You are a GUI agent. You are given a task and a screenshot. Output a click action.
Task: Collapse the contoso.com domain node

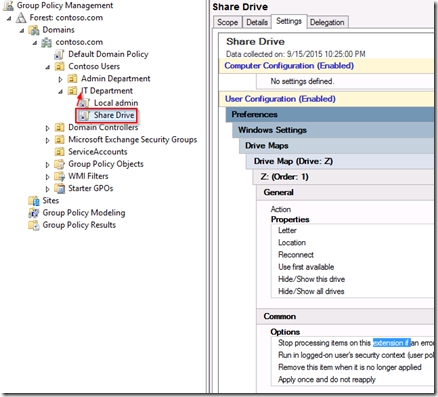(x=35, y=43)
